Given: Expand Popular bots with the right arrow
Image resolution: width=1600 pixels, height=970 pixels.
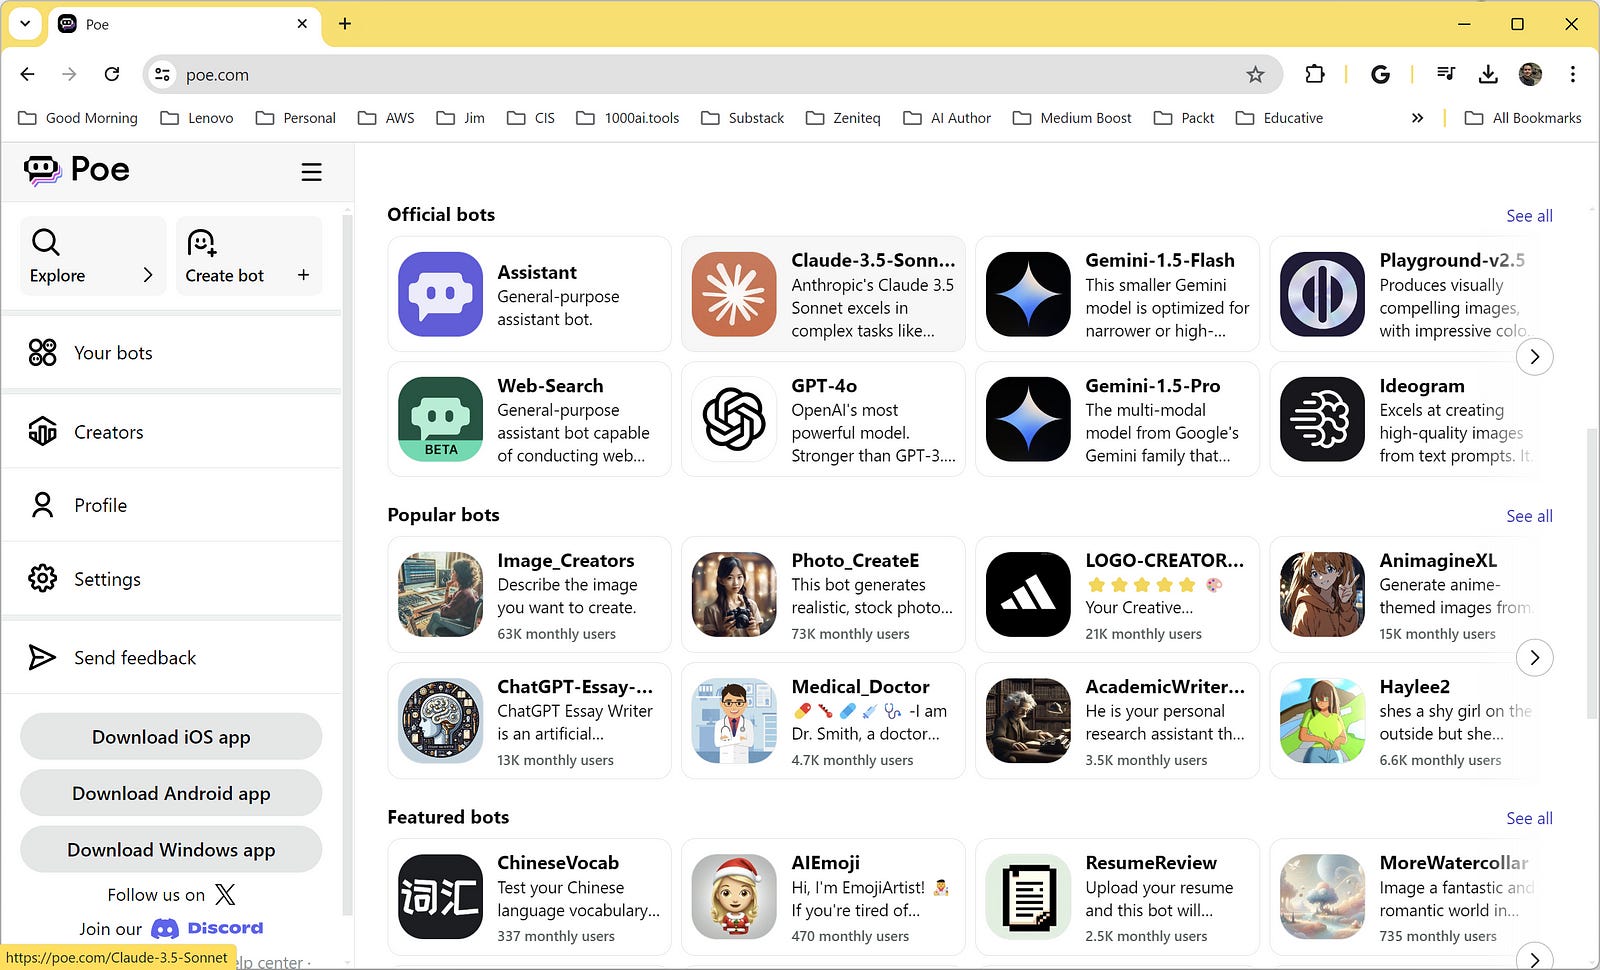Looking at the screenshot, I should point(1534,657).
